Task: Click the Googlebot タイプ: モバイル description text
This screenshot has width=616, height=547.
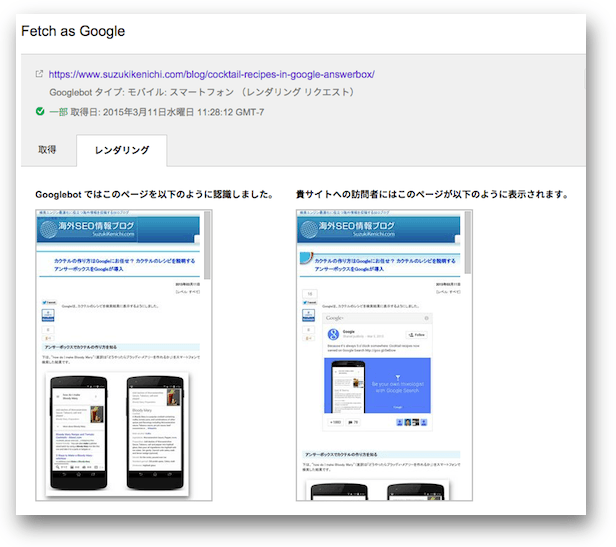Action: point(202,92)
